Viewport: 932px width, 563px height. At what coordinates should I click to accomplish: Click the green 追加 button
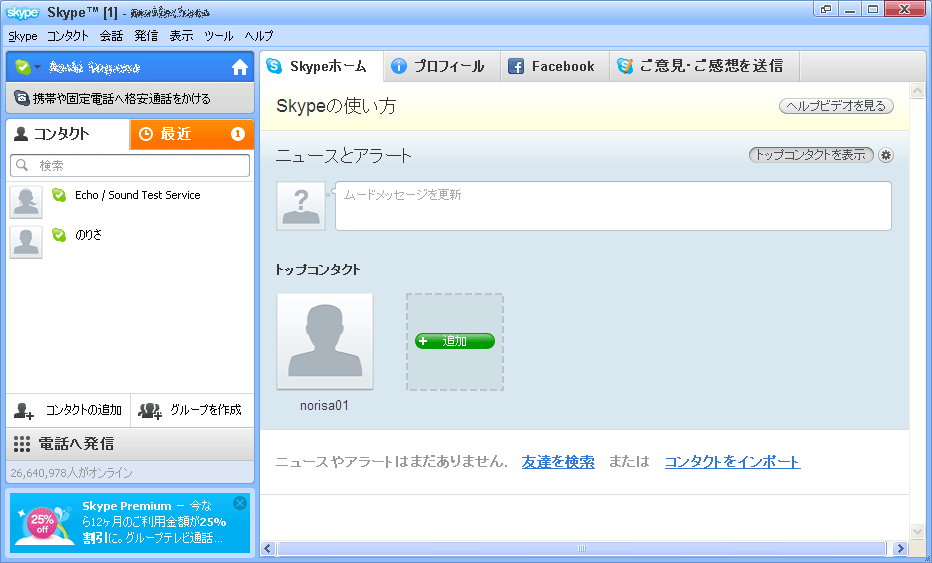[x=455, y=341]
